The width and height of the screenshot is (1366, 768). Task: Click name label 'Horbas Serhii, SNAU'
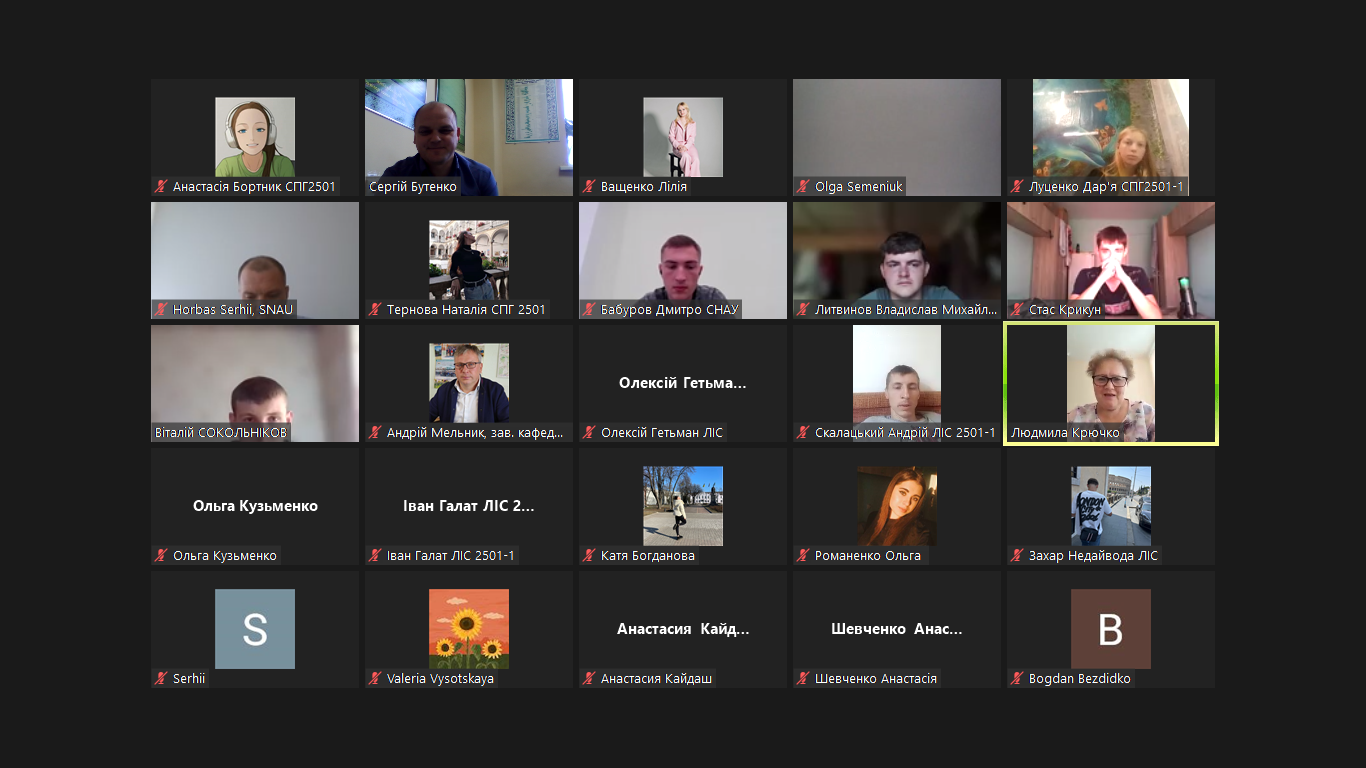click(x=233, y=310)
